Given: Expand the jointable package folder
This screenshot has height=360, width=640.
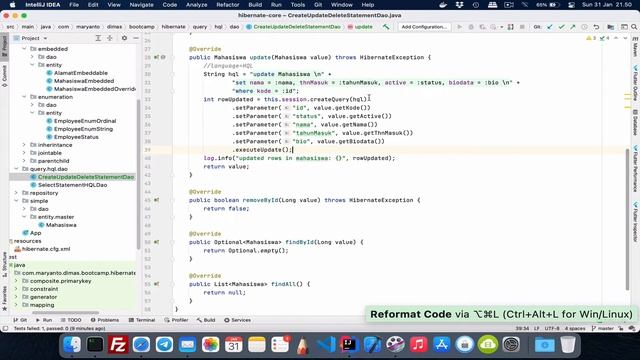Looking at the screenshot, I should [24, 153].
